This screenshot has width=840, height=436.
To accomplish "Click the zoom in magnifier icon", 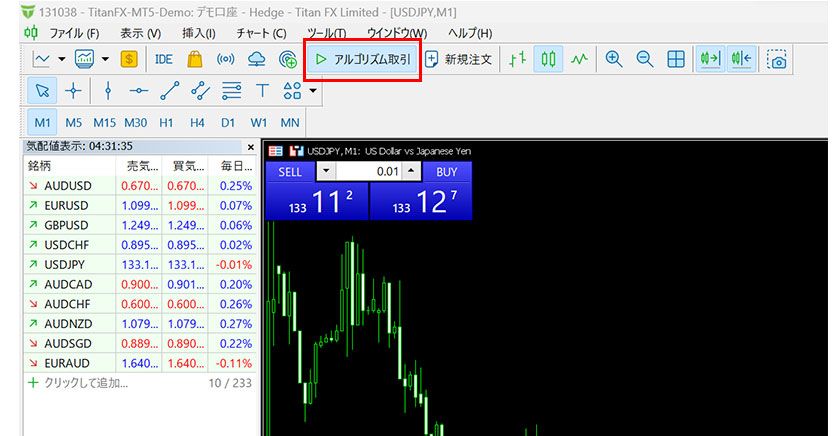I will tap(614, 59).
